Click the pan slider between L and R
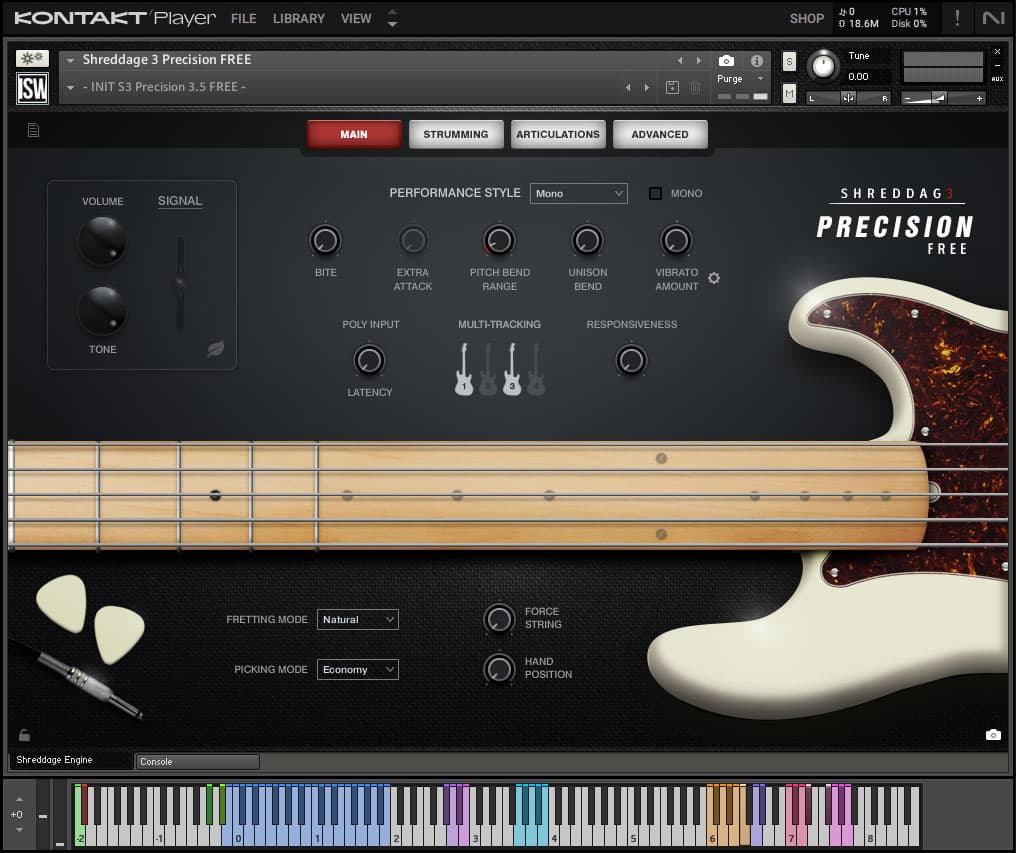1016x853 pixels. (848, 98)
